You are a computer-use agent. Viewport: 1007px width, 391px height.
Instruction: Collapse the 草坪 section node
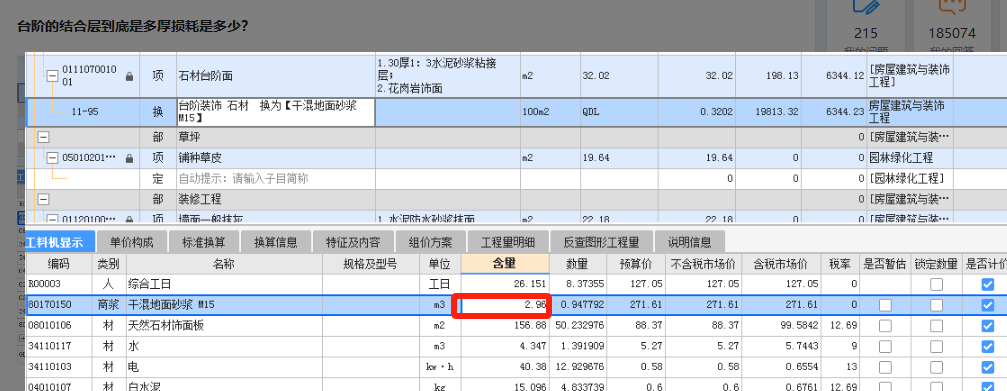[x=44, y=137]
